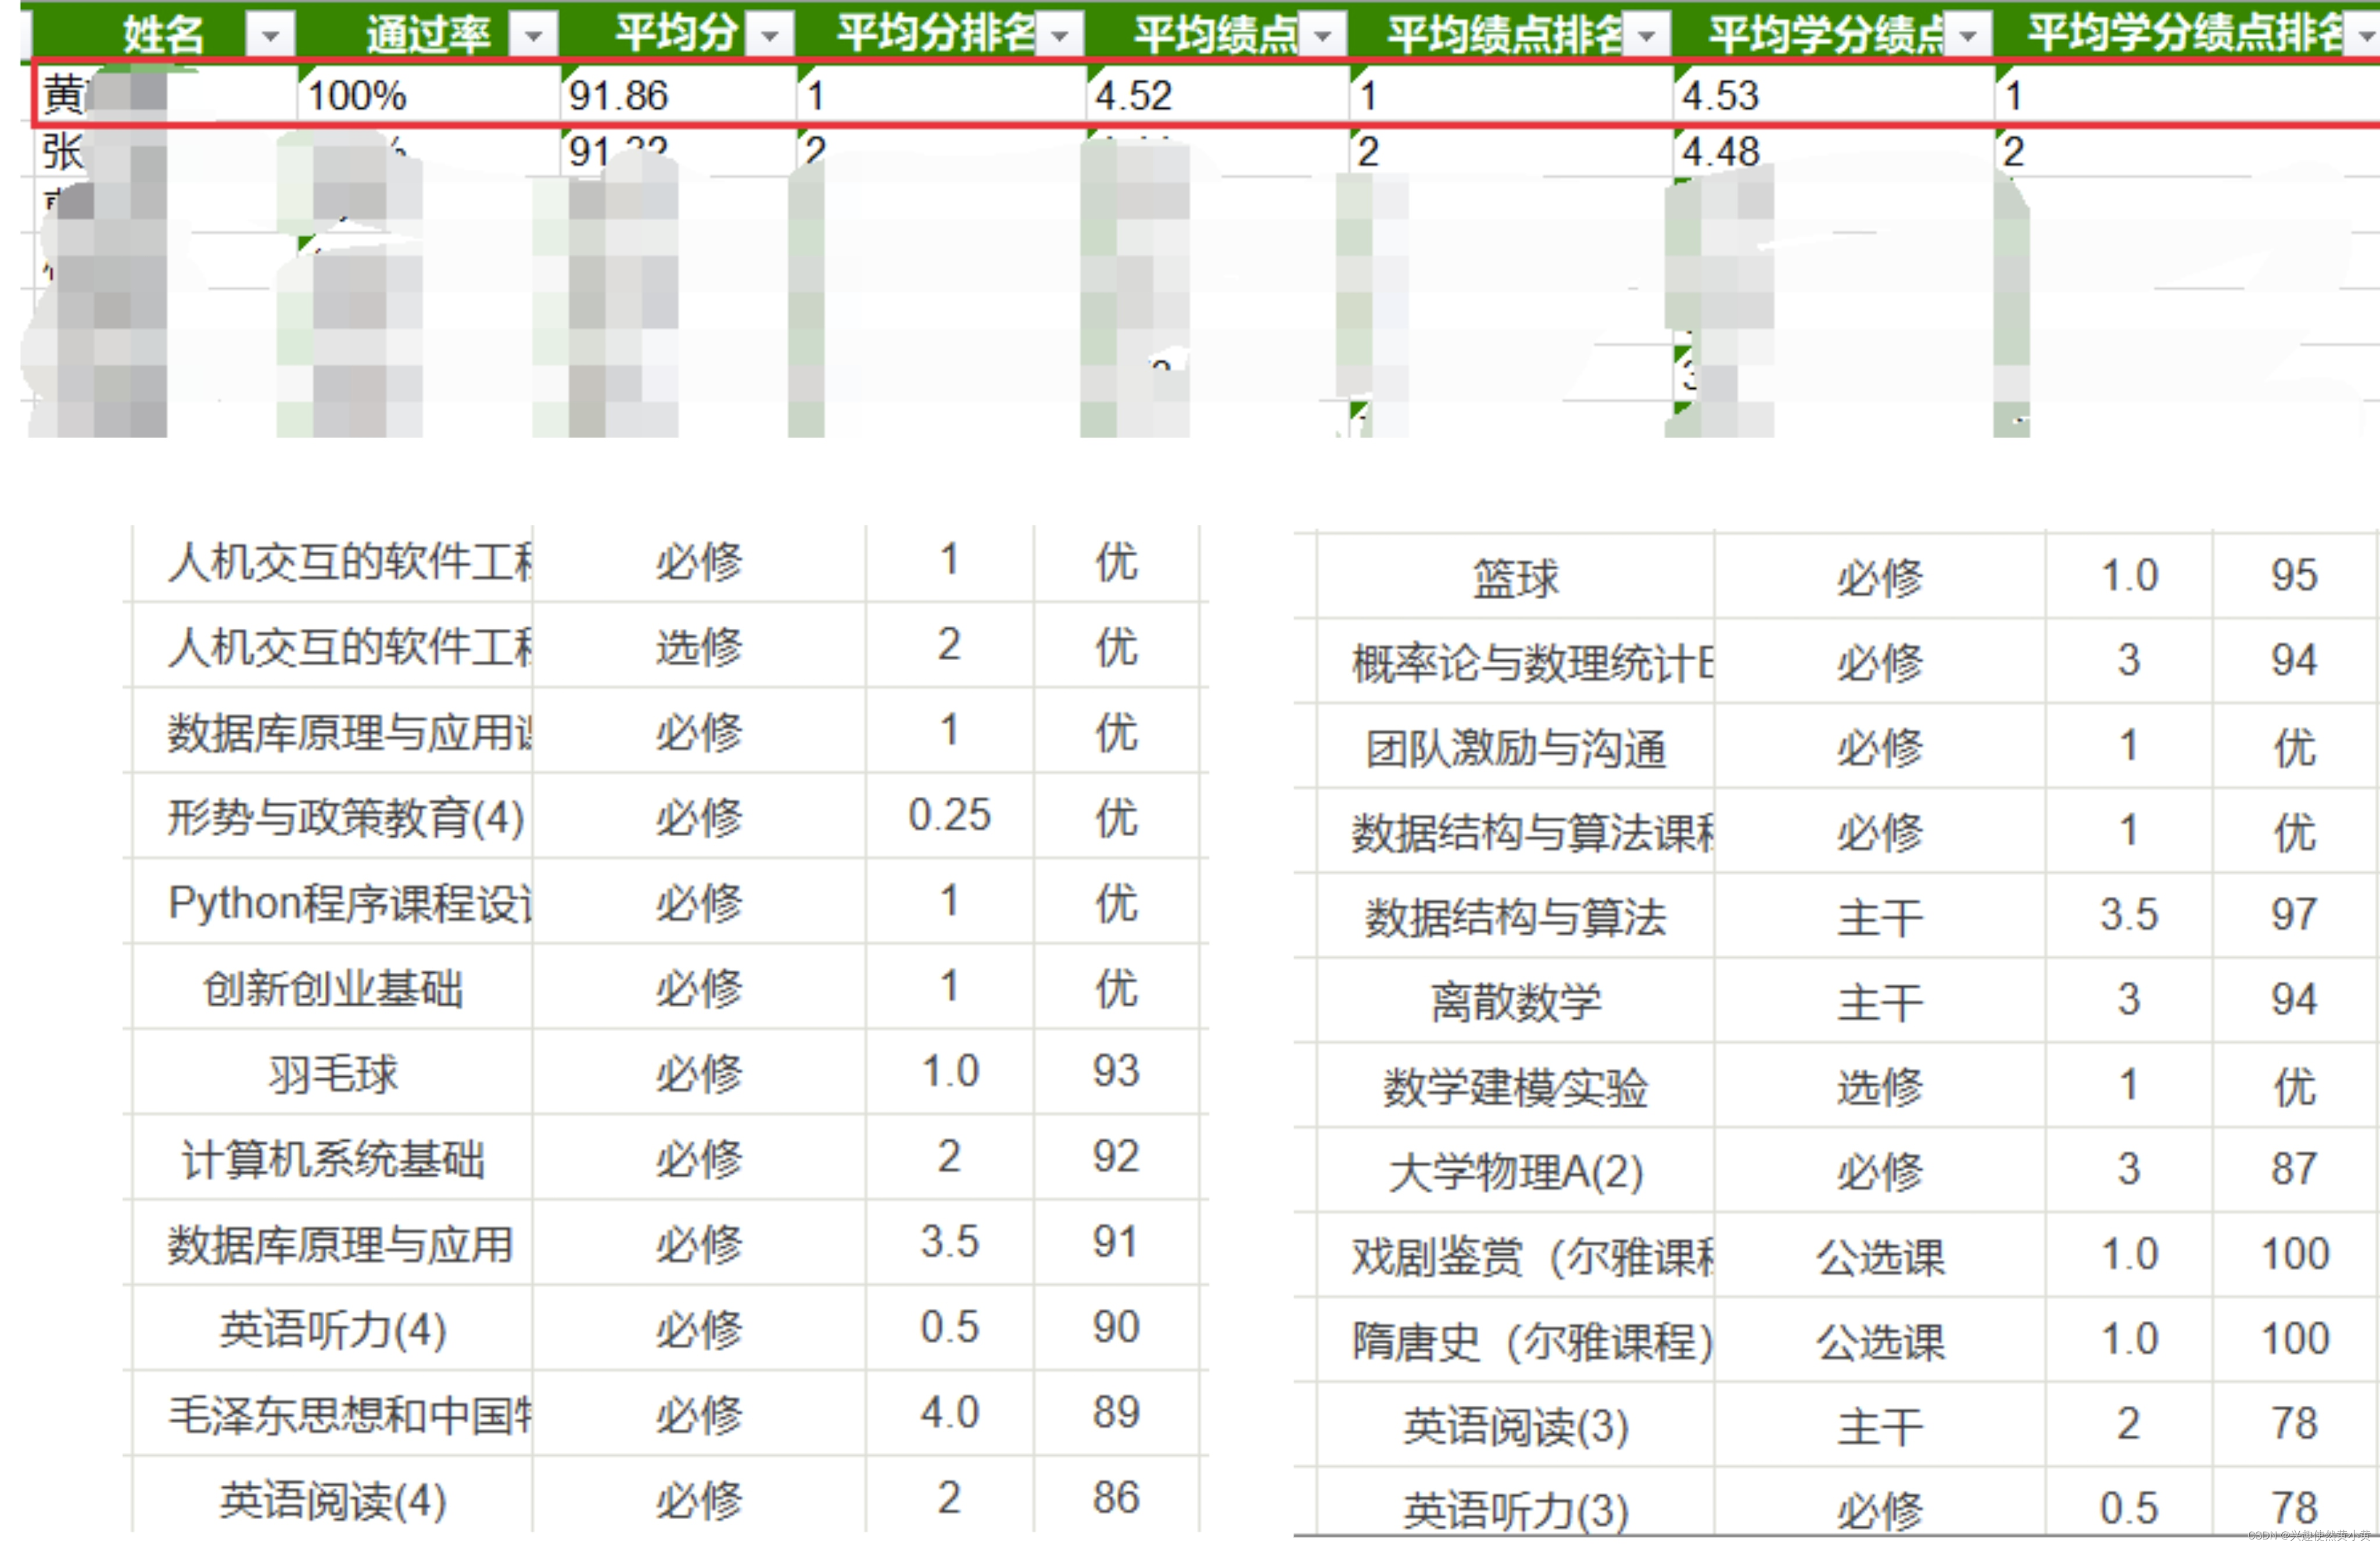Click the 形势与政策教育(4) course name
The width and height of the screenshot is (2380, 1547).
click(x=346, y=817)
